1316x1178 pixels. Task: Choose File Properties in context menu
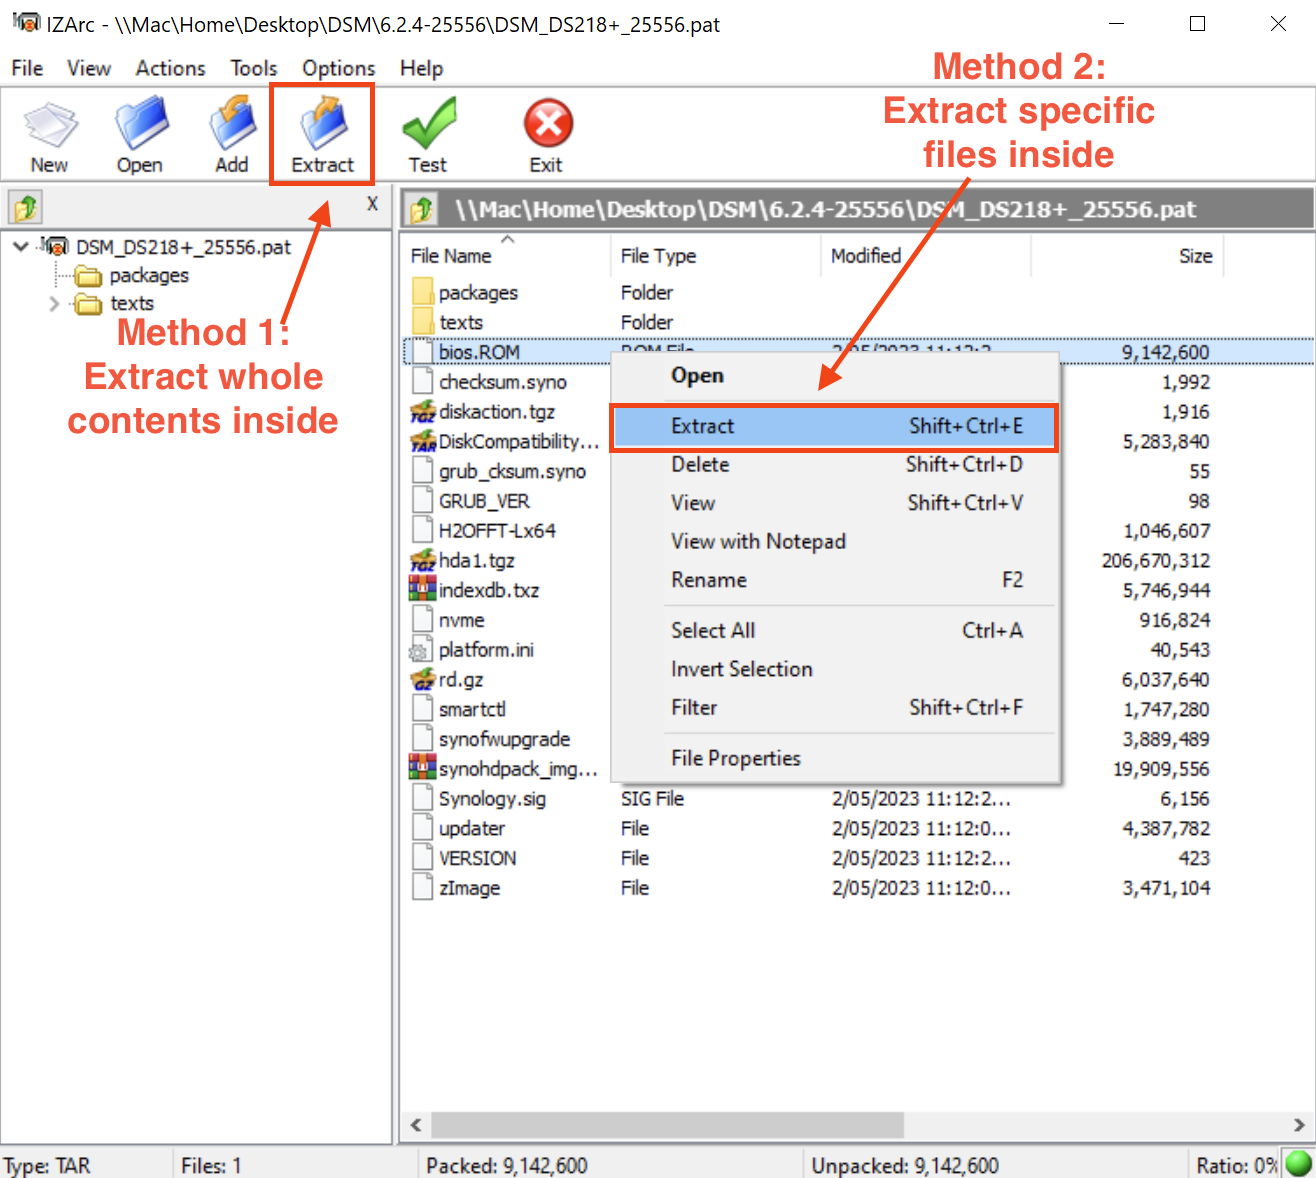coord(835,759)
